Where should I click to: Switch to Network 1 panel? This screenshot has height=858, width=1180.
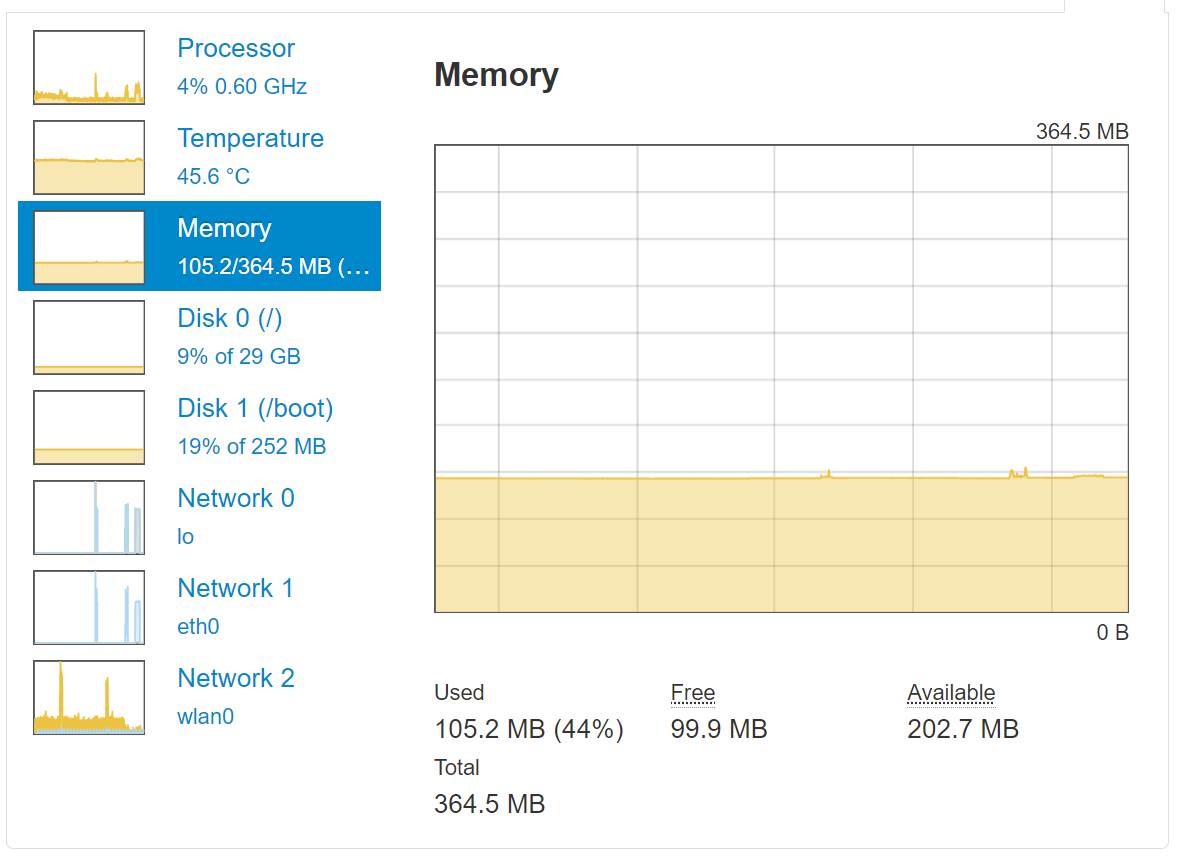236,589
